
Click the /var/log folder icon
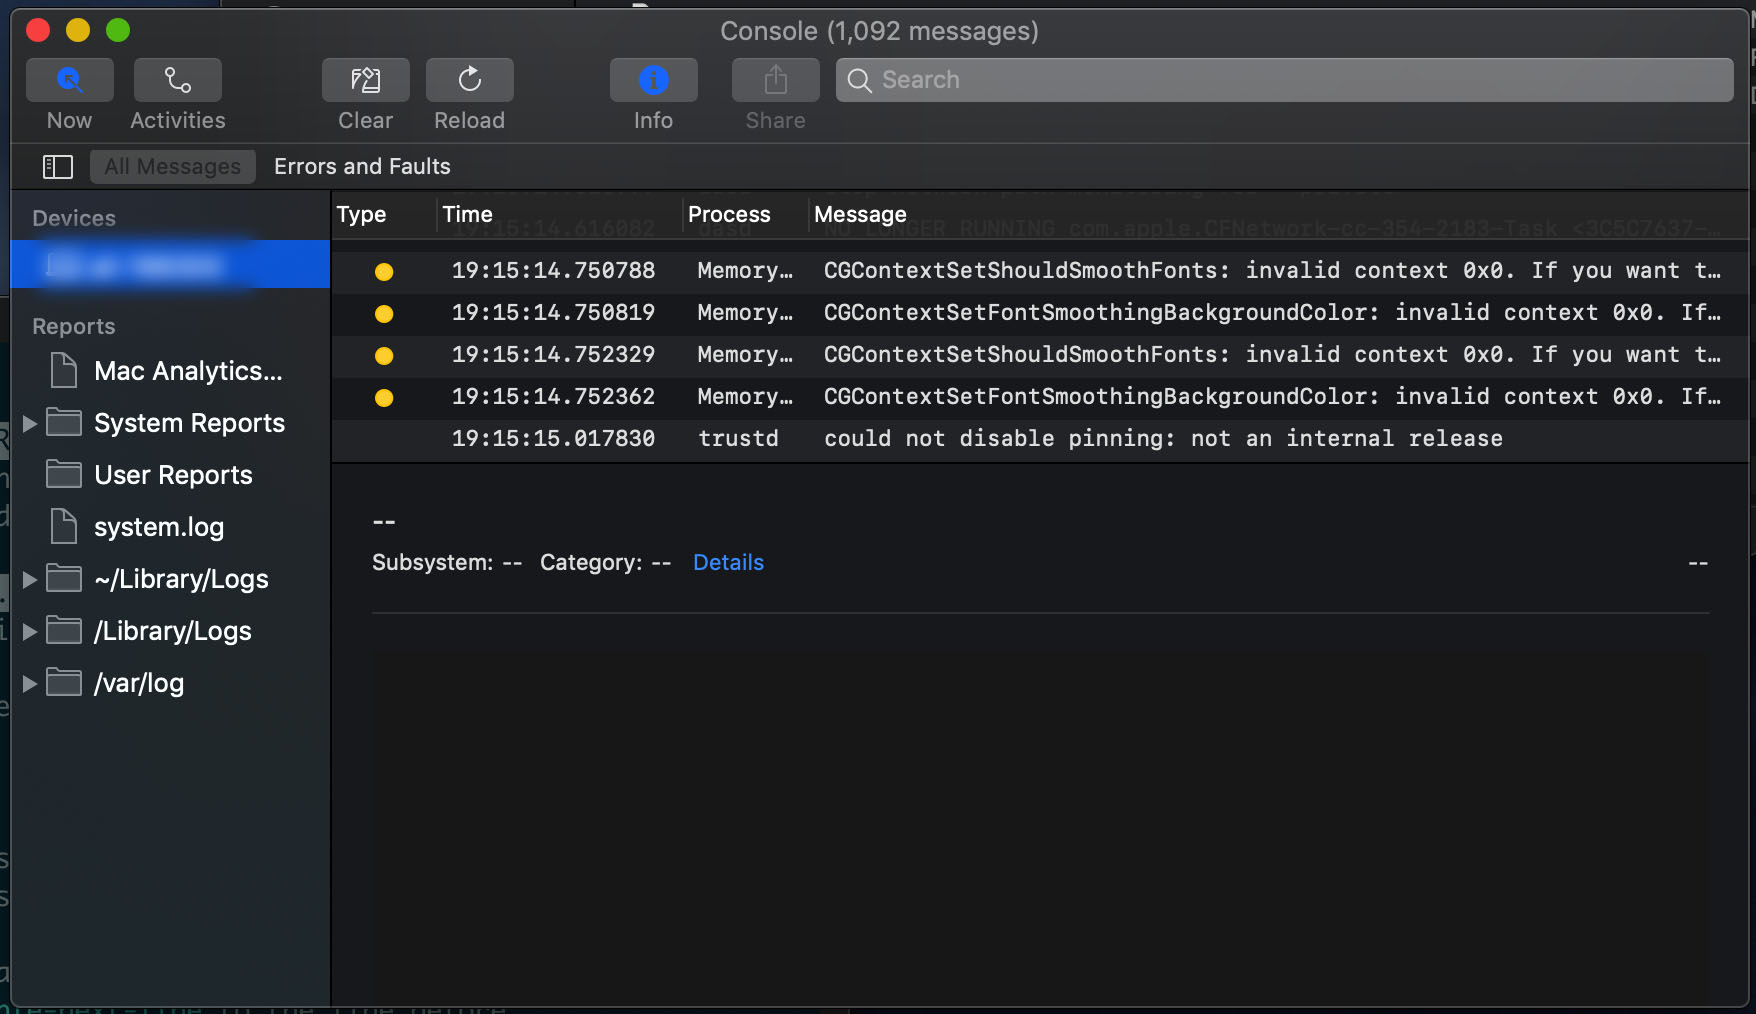64,682
